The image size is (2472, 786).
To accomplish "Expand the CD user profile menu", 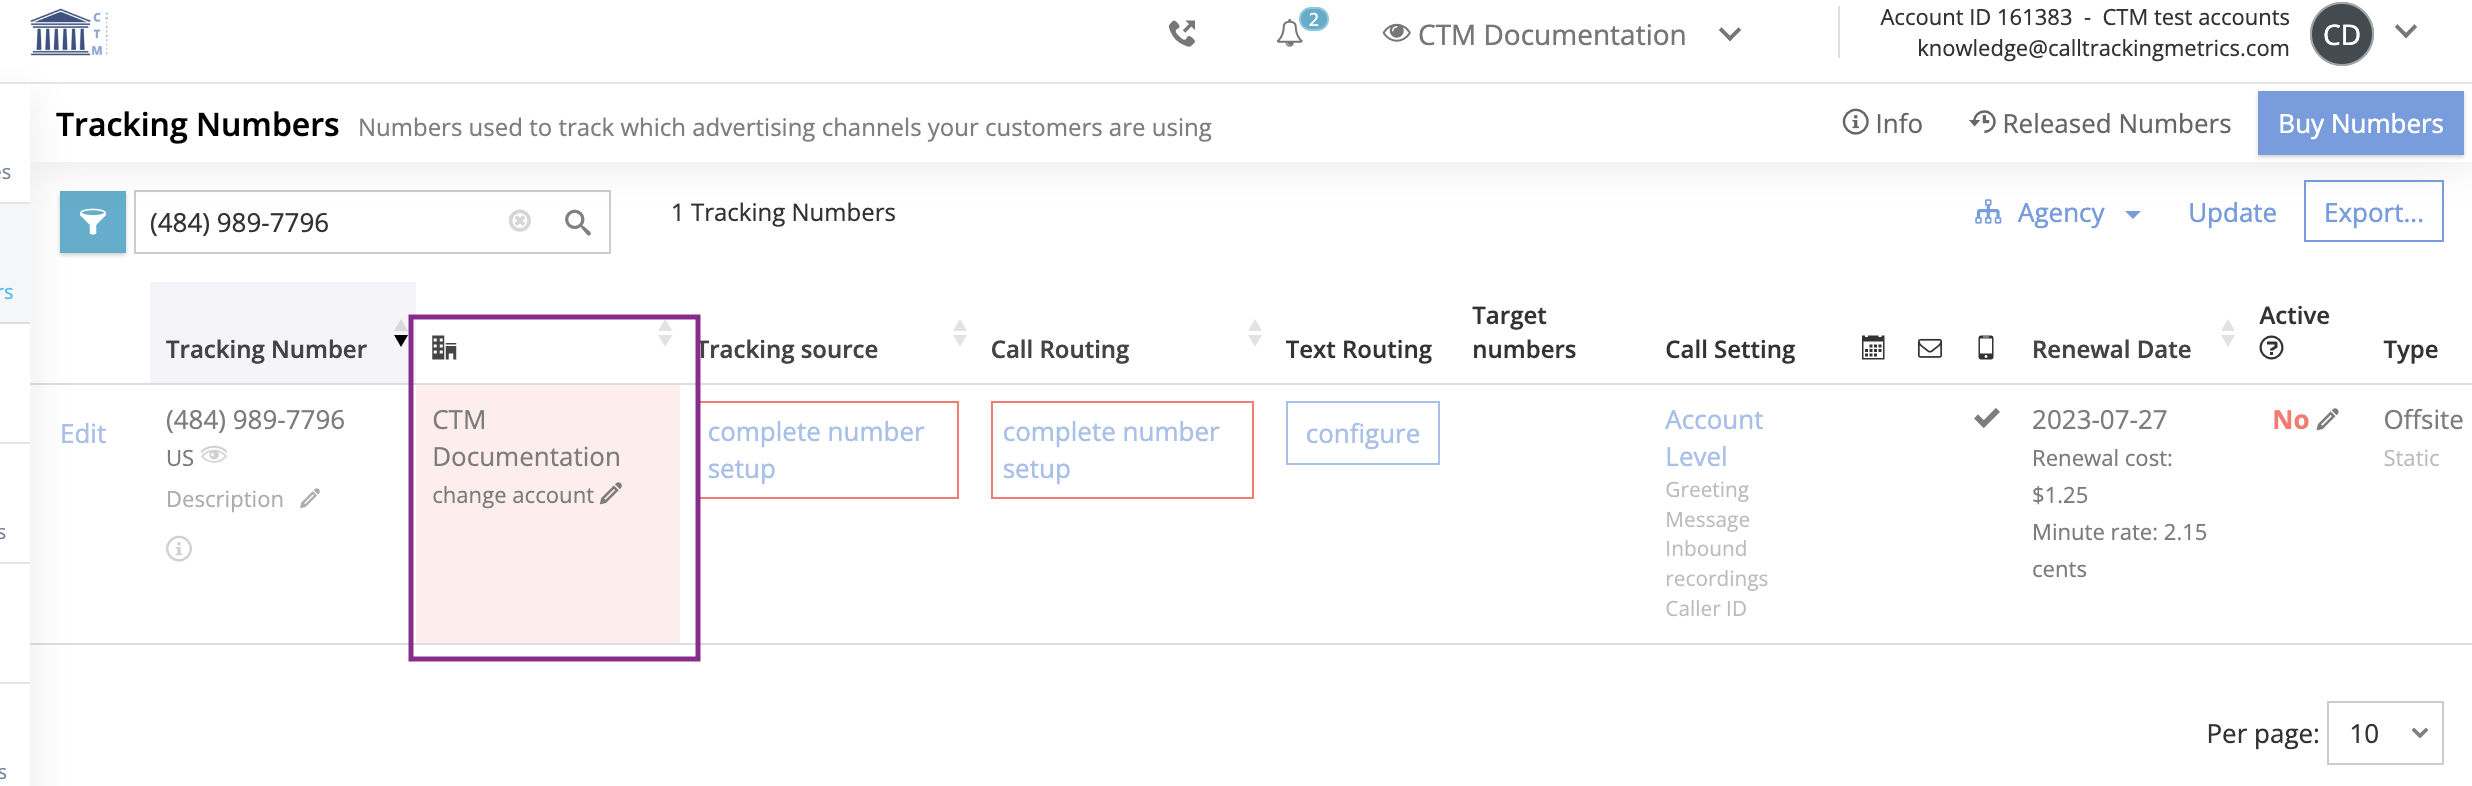I will 2406,32.
